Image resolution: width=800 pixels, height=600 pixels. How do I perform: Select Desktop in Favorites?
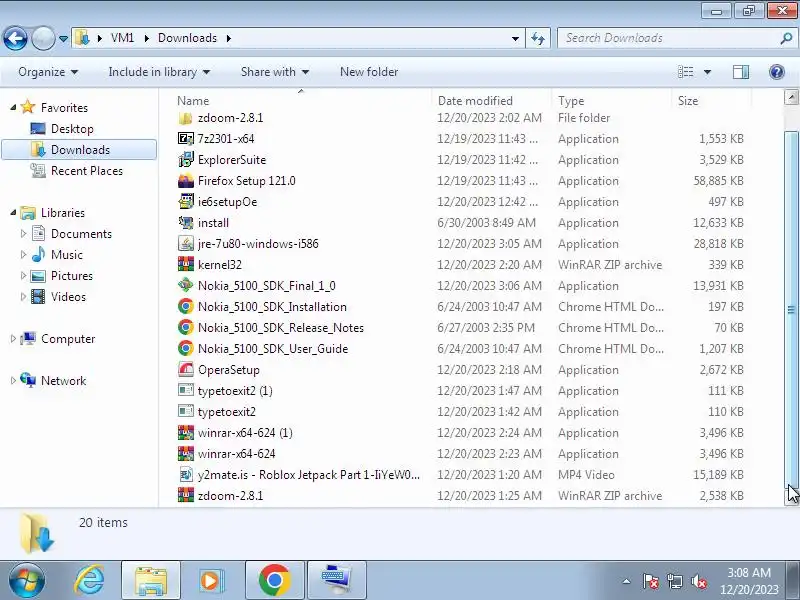point(72,129)
